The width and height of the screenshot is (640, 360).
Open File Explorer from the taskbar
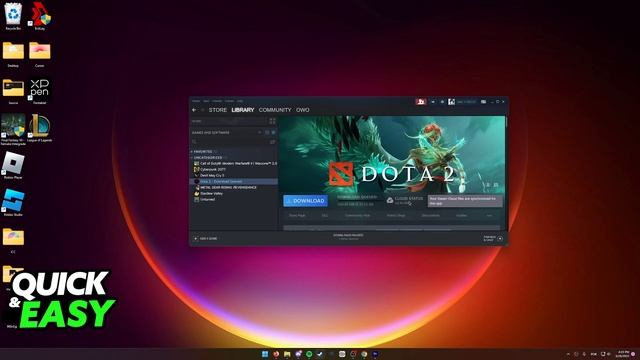(287, 354)
